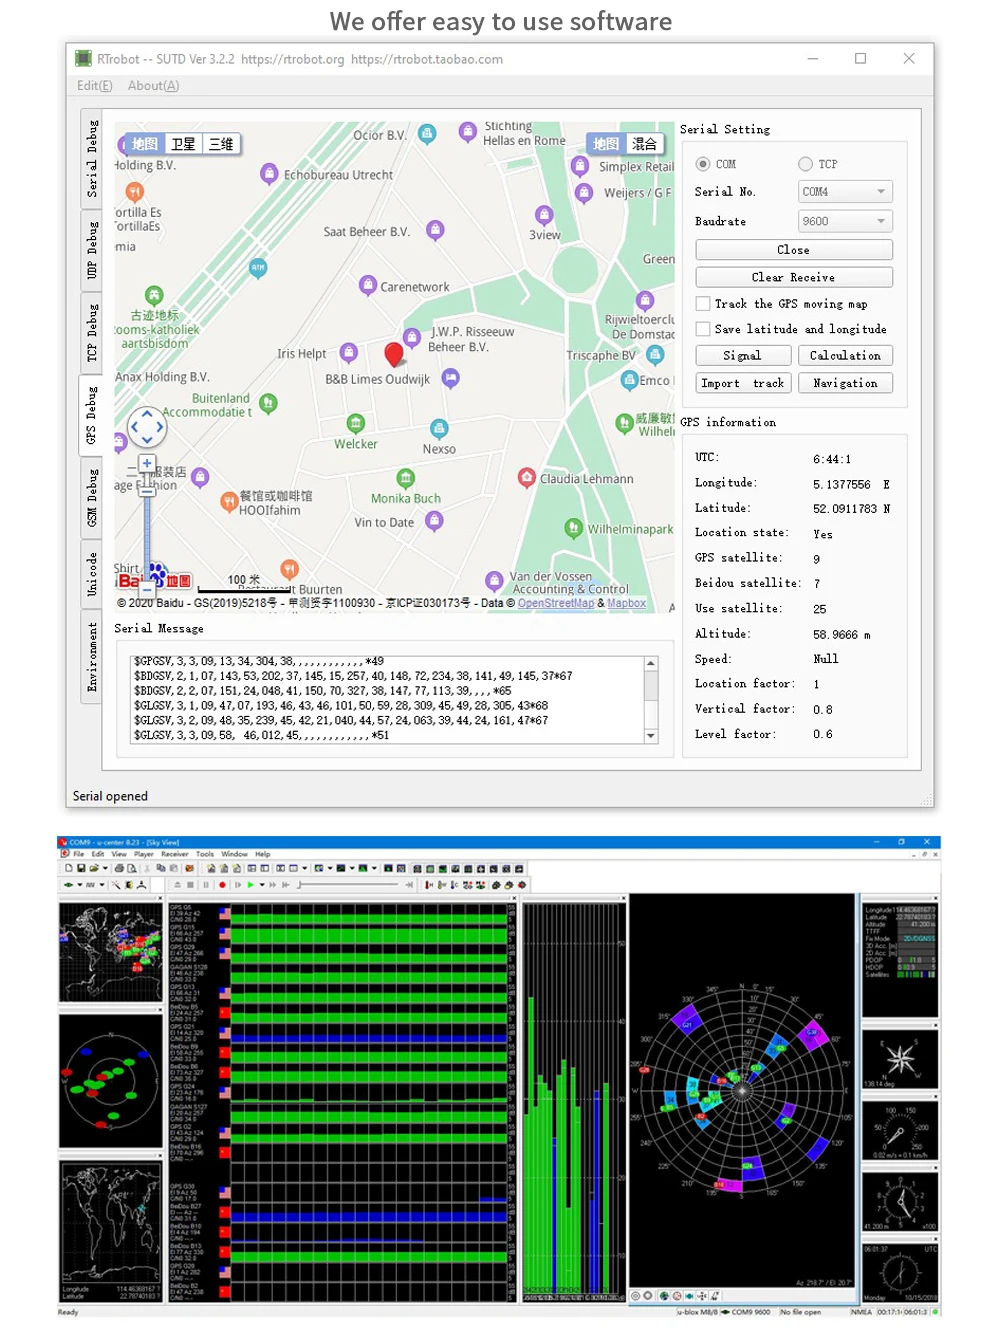This screenshot has width=1000, height=1329.
Task: Click the world map view thumbnail panel
Action: pos(110,952)
